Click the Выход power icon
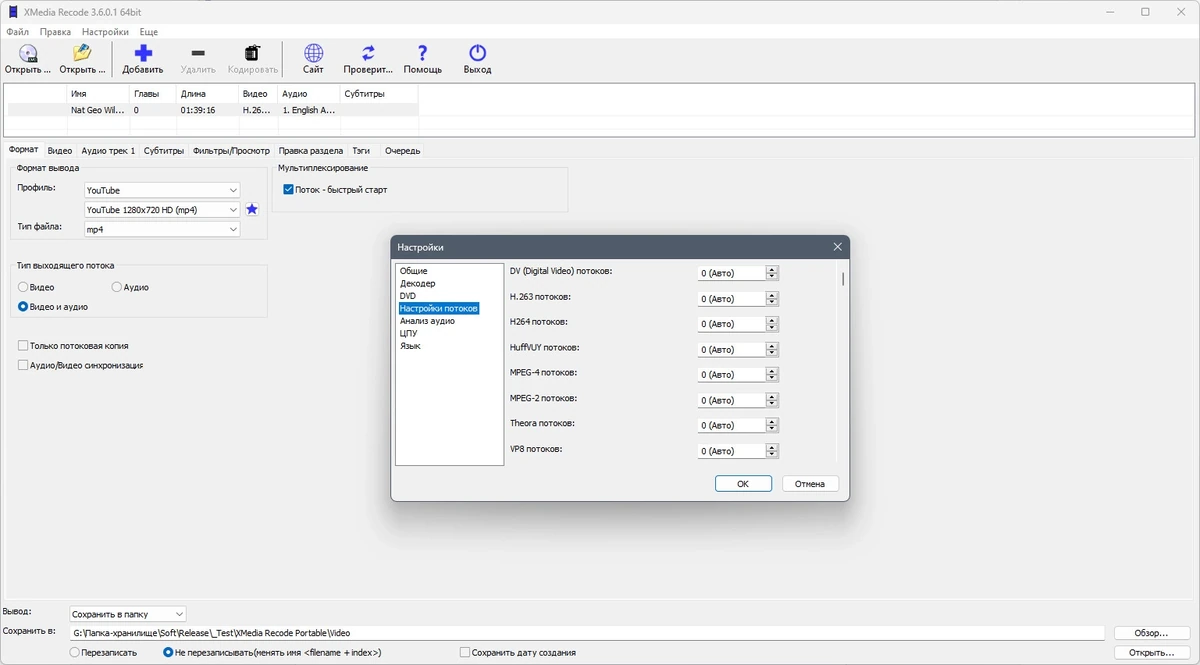The width and height of the screenshot is (1200, 665). click(x=477, y=54)
